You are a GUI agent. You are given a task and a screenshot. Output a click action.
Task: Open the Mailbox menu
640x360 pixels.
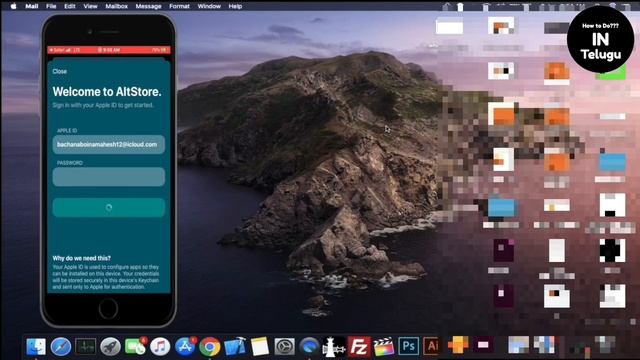coord(116,6)
